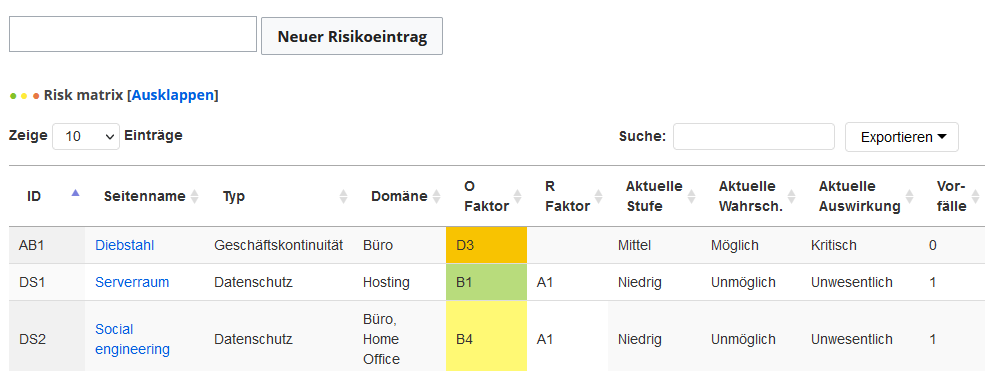Focus the Suche search field
This screenshot has width=998, height=371.
pos(754,136)
